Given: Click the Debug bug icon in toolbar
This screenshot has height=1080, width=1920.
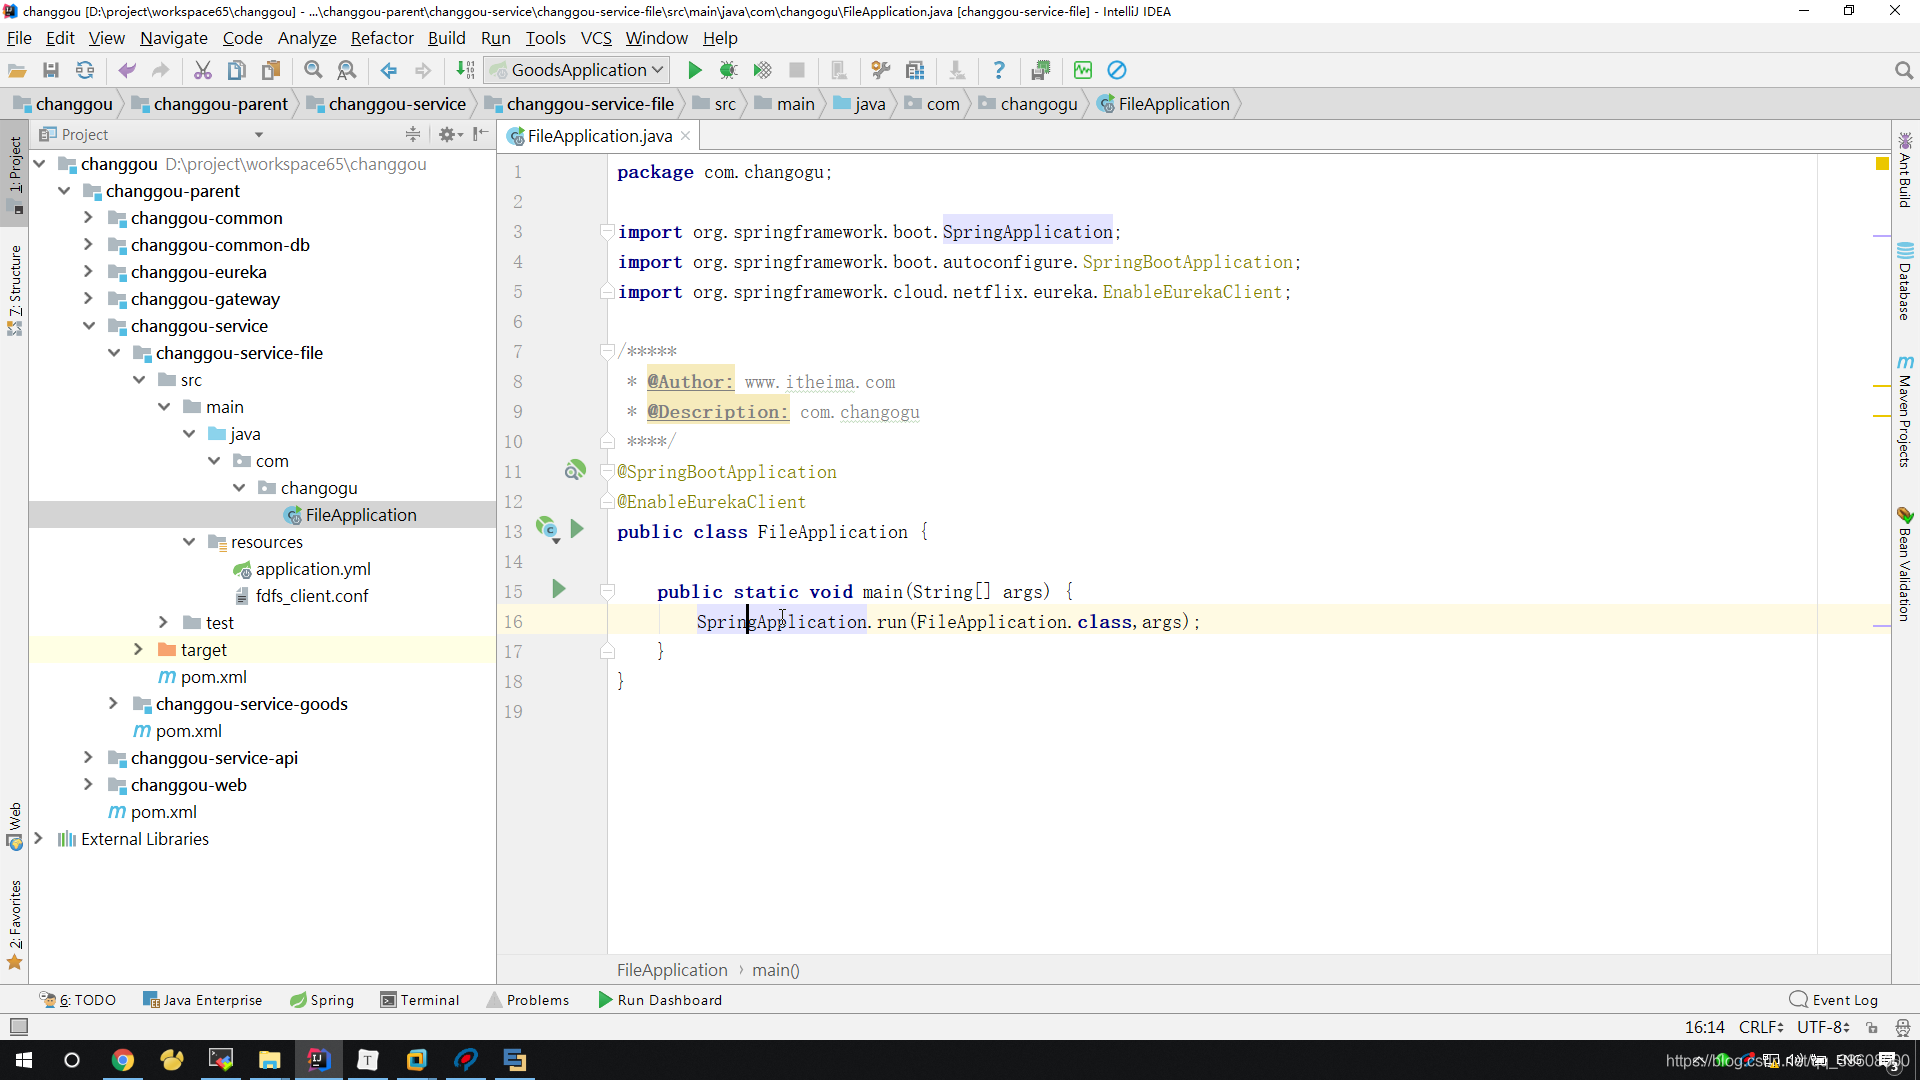Looking at the screenshot, I should point(728,70).
